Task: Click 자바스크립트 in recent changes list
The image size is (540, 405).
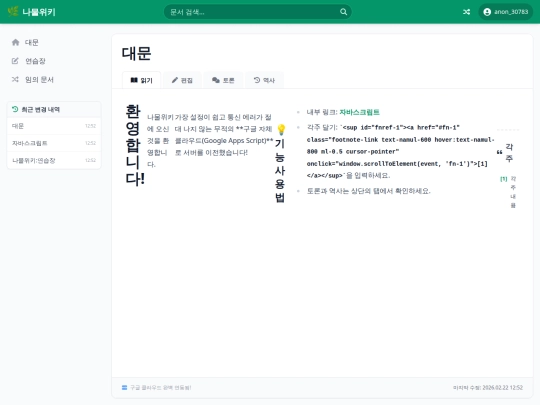Action: (54, 143)
